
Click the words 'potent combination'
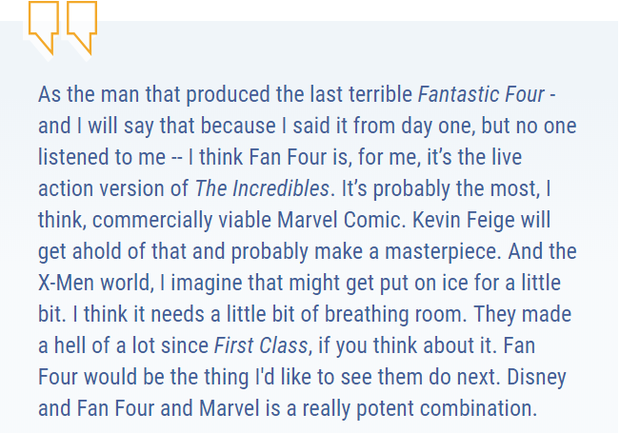tap(444, 409)
